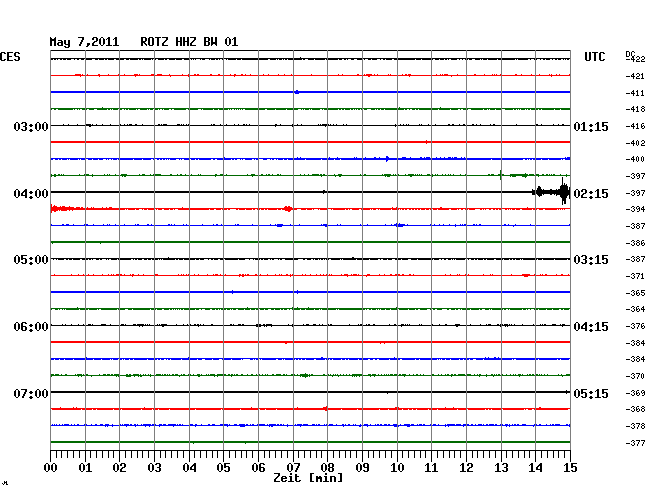Click the "04:15" UTC time label
The image size is (650, 494).
point(591,327)
